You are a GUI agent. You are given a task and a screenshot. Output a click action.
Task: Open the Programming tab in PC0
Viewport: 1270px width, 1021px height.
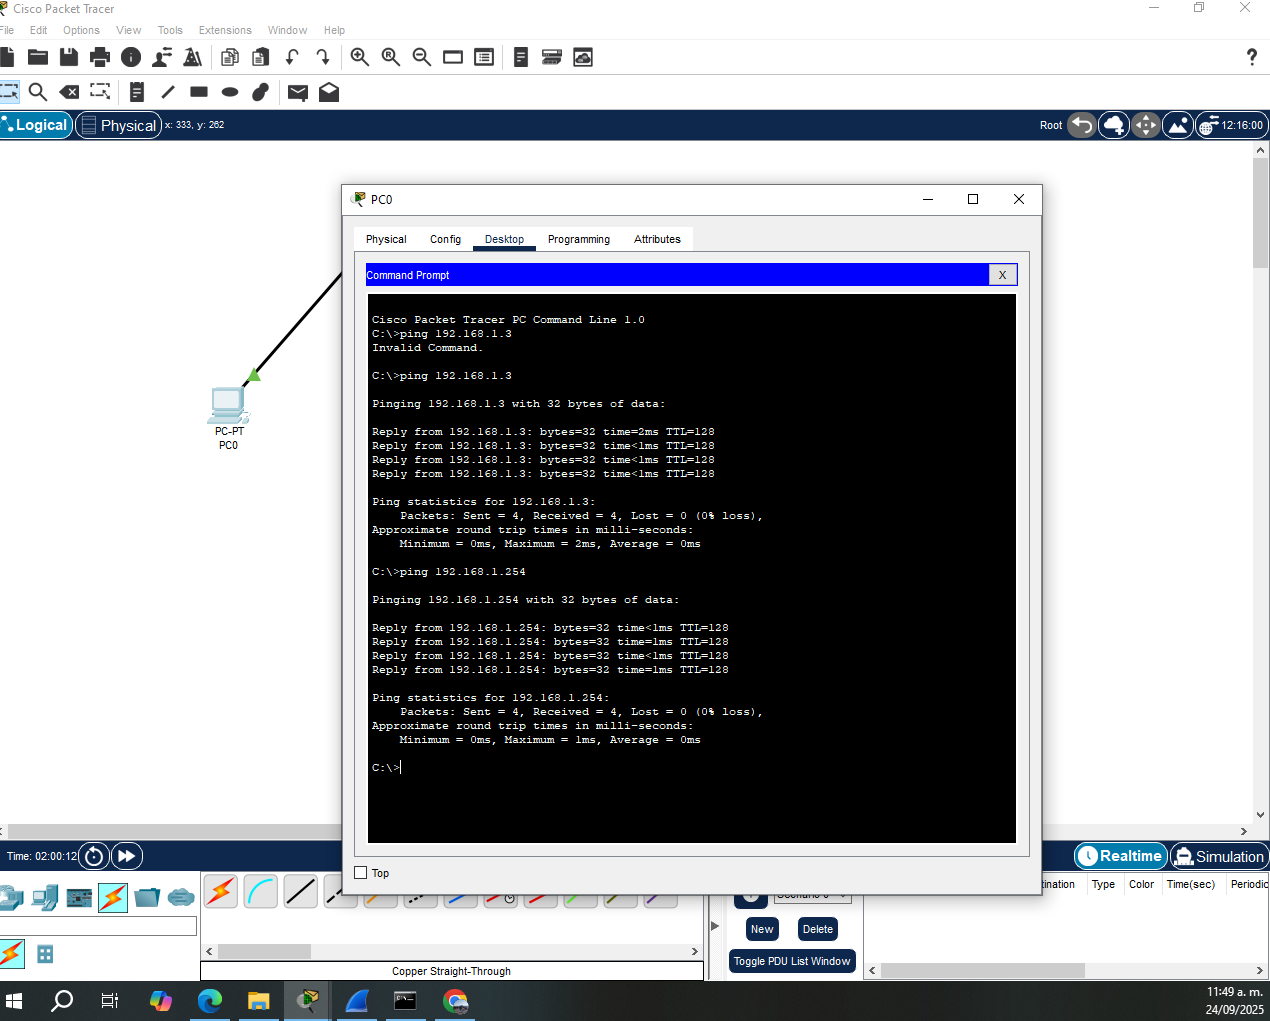578,239
